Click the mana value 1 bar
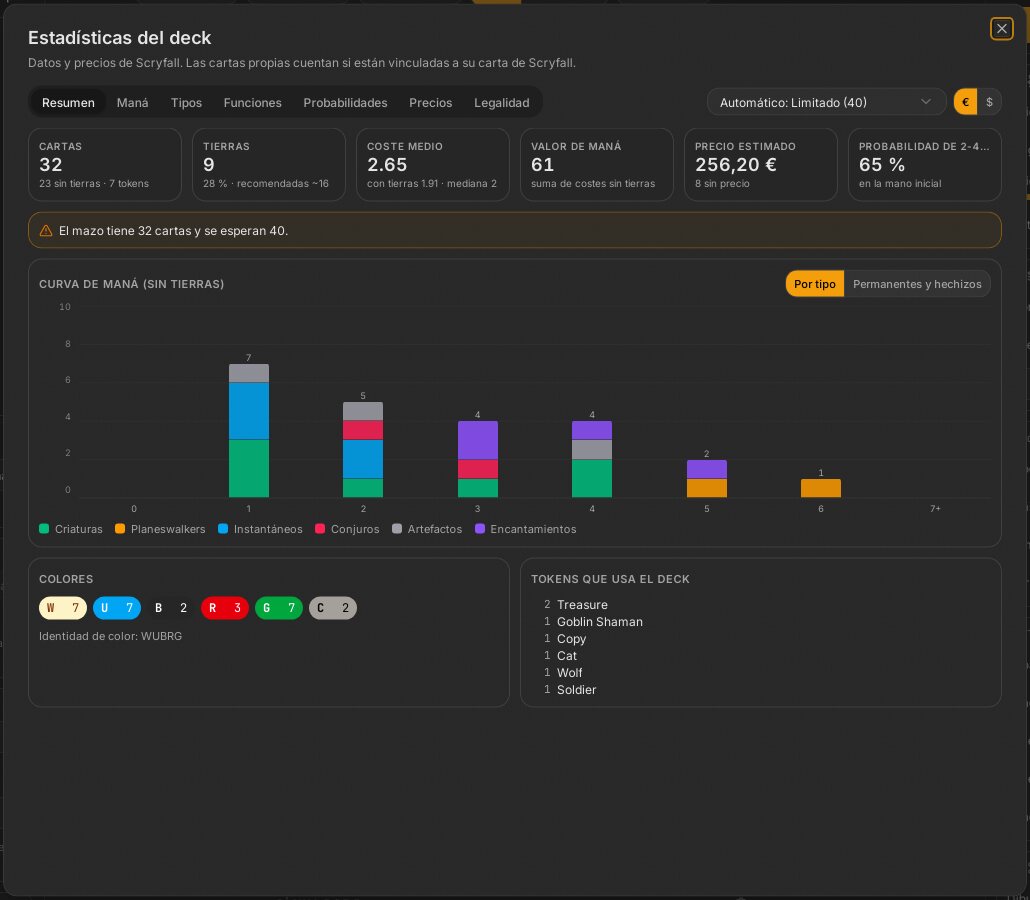Image resolution: width=1030 pixels, height=900 pixels. pos(249,430)
